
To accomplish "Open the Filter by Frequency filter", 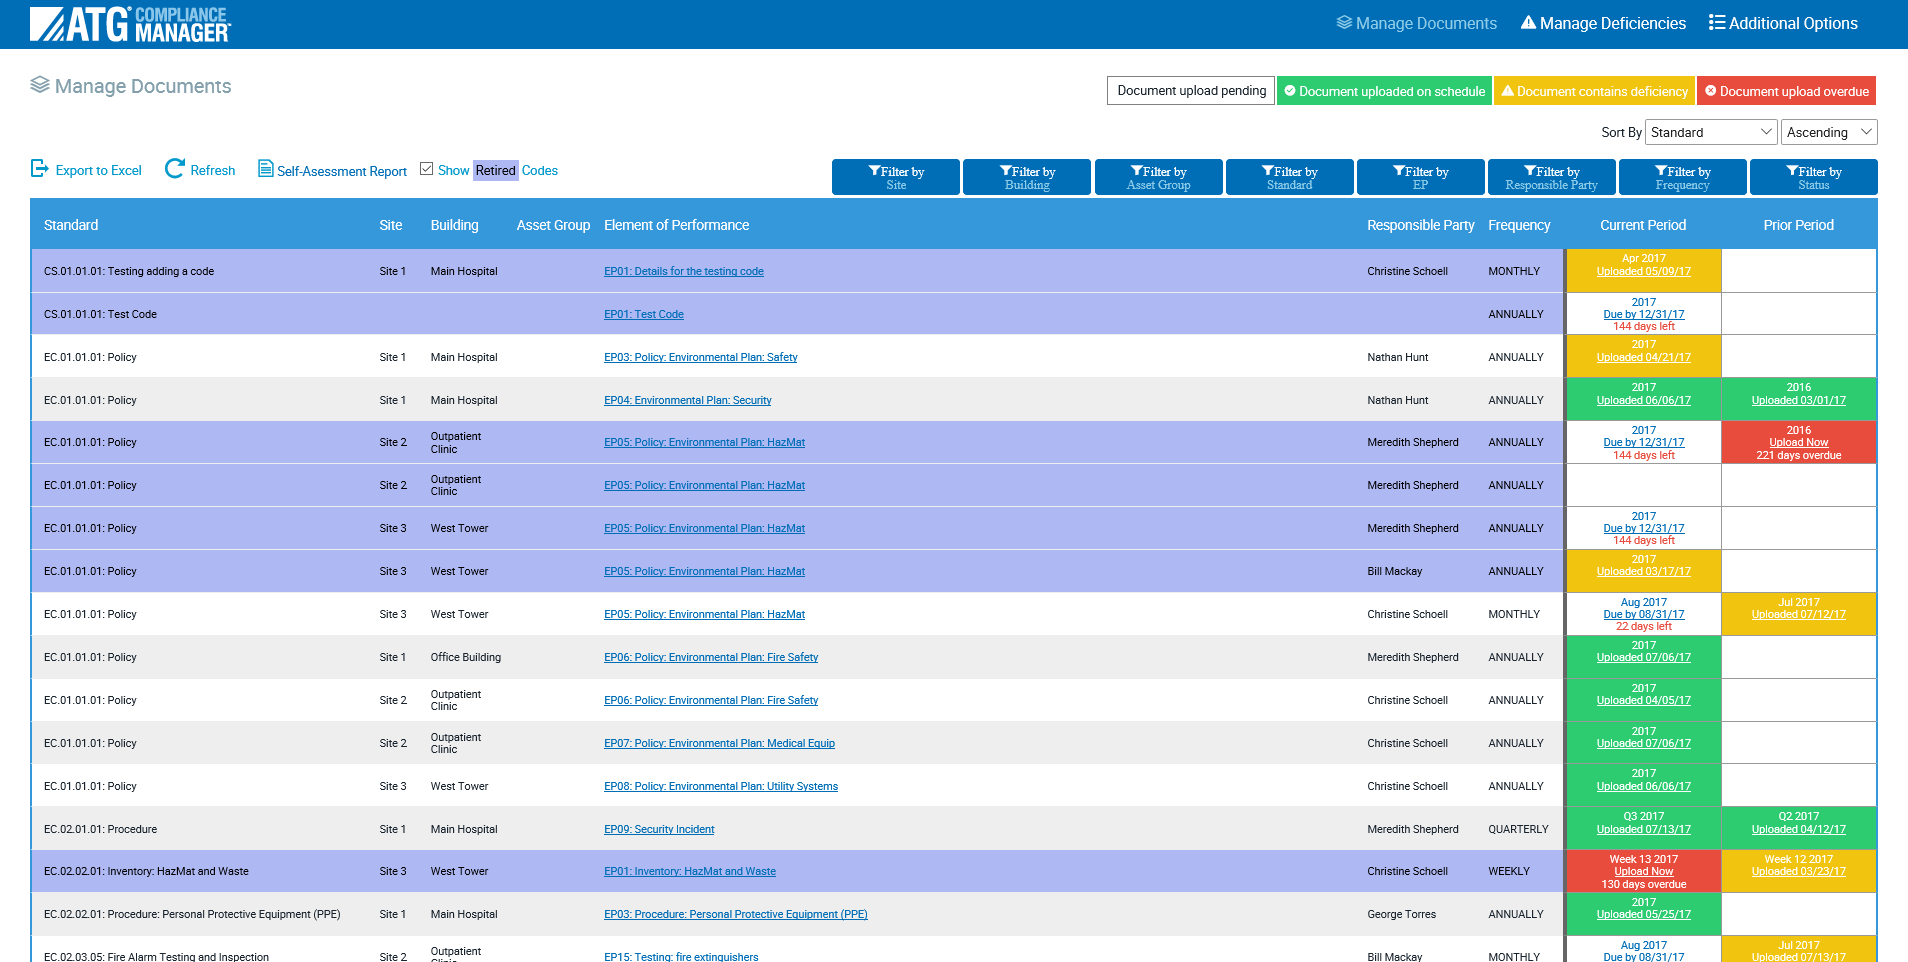I will click(x=1683, y=178).
